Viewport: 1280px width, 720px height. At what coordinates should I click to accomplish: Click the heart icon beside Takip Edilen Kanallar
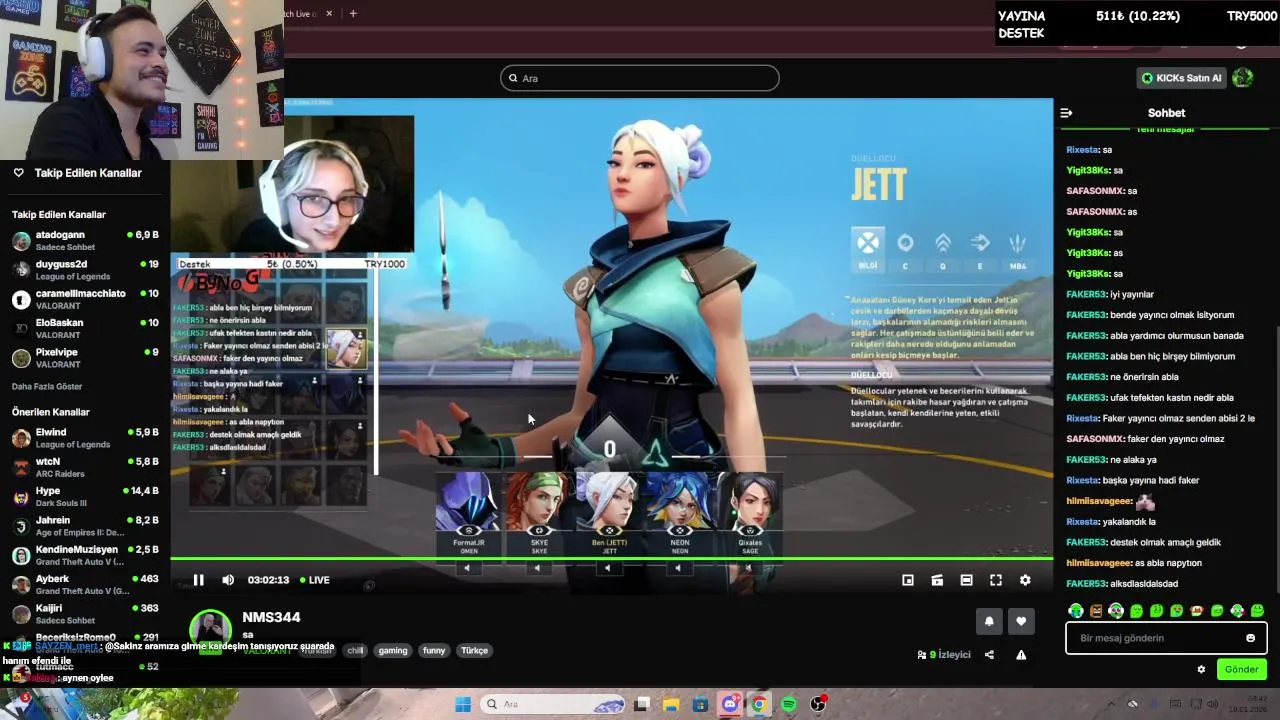(18, 173)
